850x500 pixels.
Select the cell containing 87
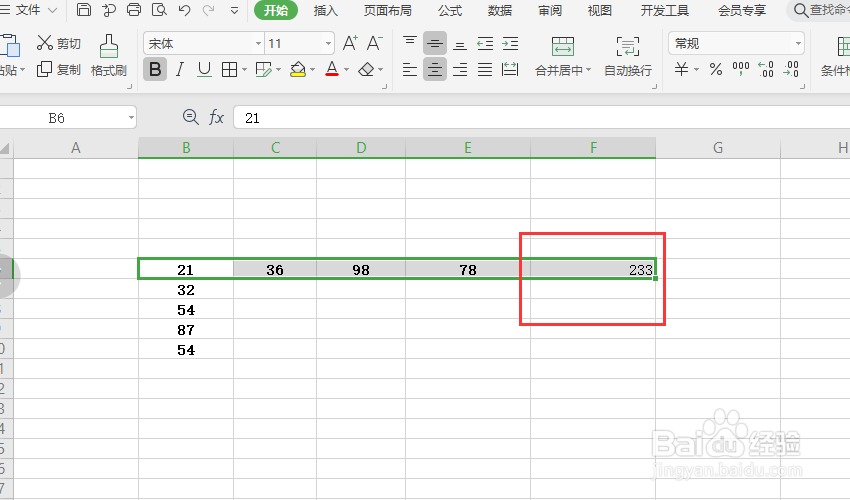point(186,330)
